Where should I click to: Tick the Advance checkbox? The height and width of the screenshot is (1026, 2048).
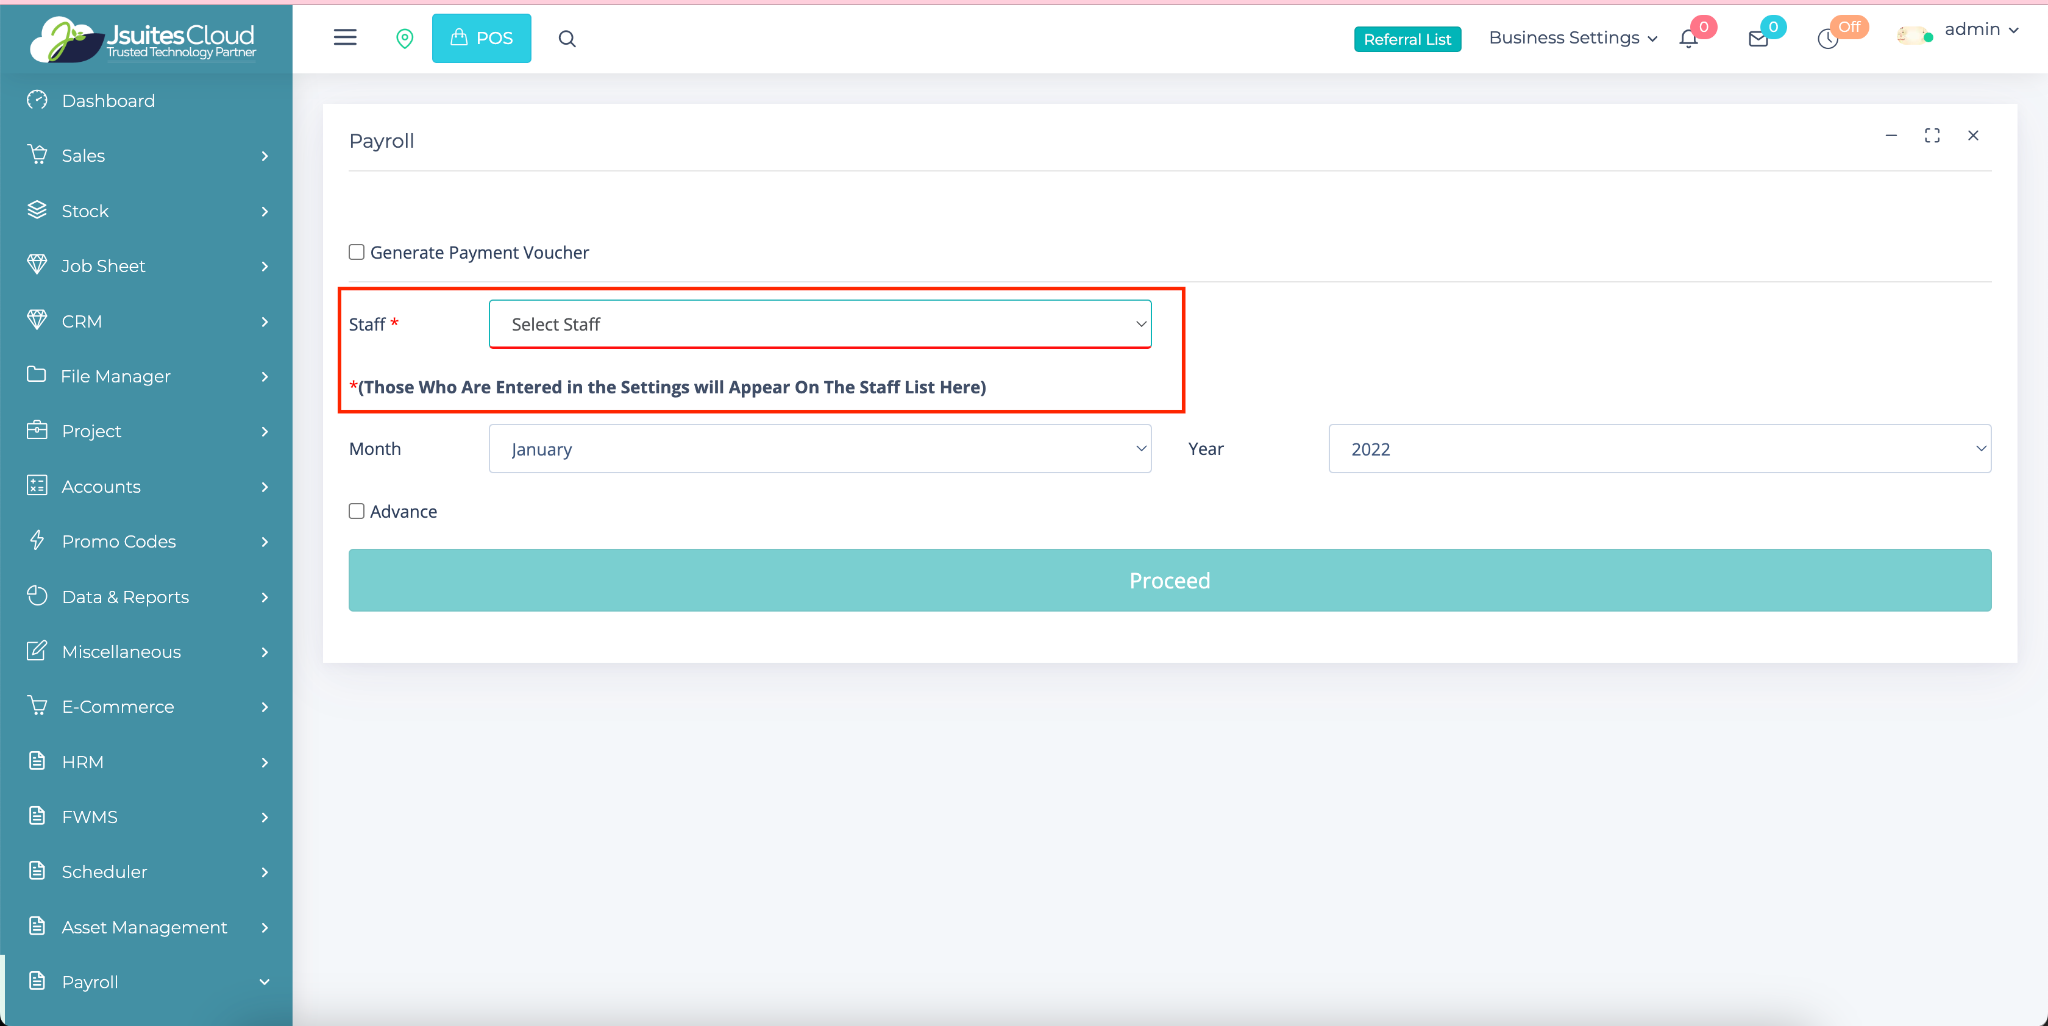click(357, 511)
